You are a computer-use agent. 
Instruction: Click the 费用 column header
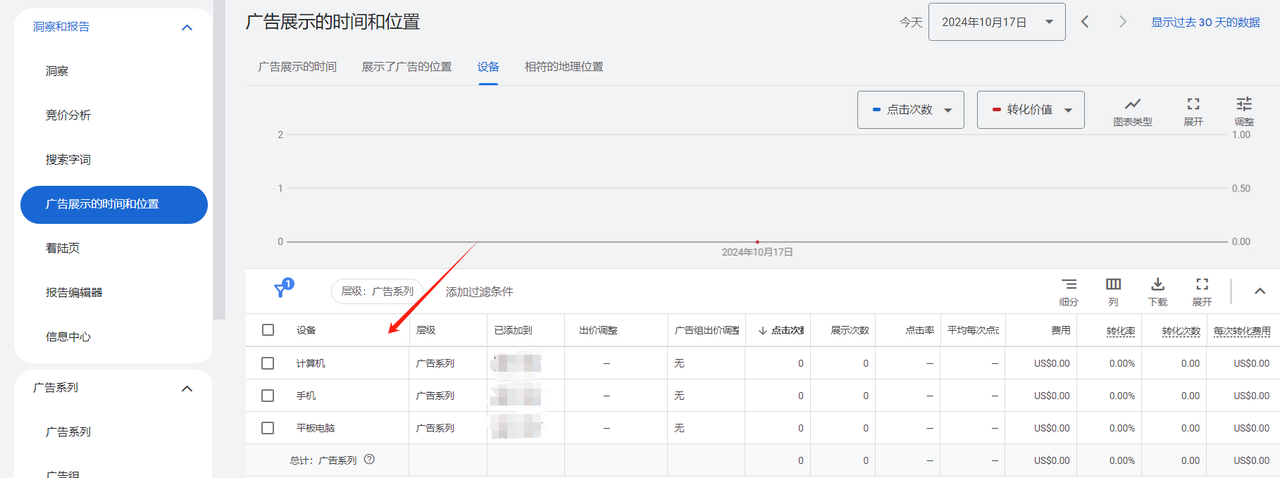(x=1060, y=330)
